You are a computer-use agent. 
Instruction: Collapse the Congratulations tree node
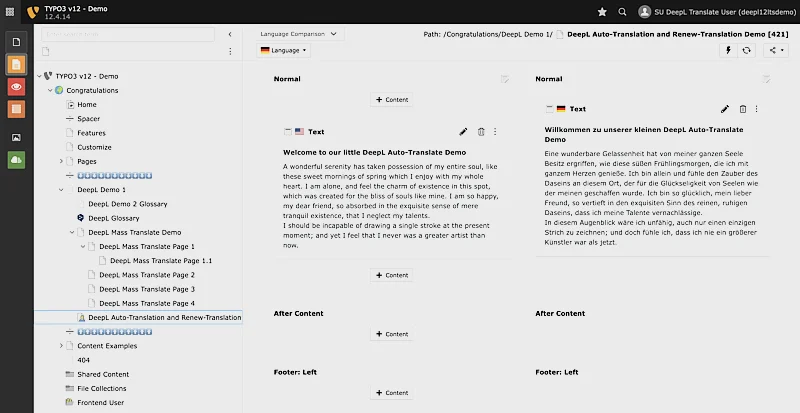coord(50,90)
